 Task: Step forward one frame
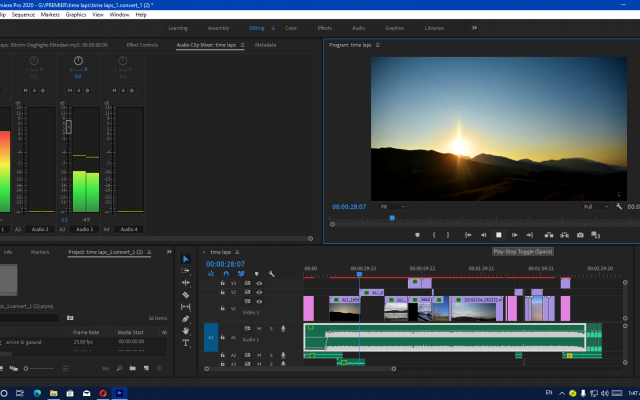click(514, 235)
